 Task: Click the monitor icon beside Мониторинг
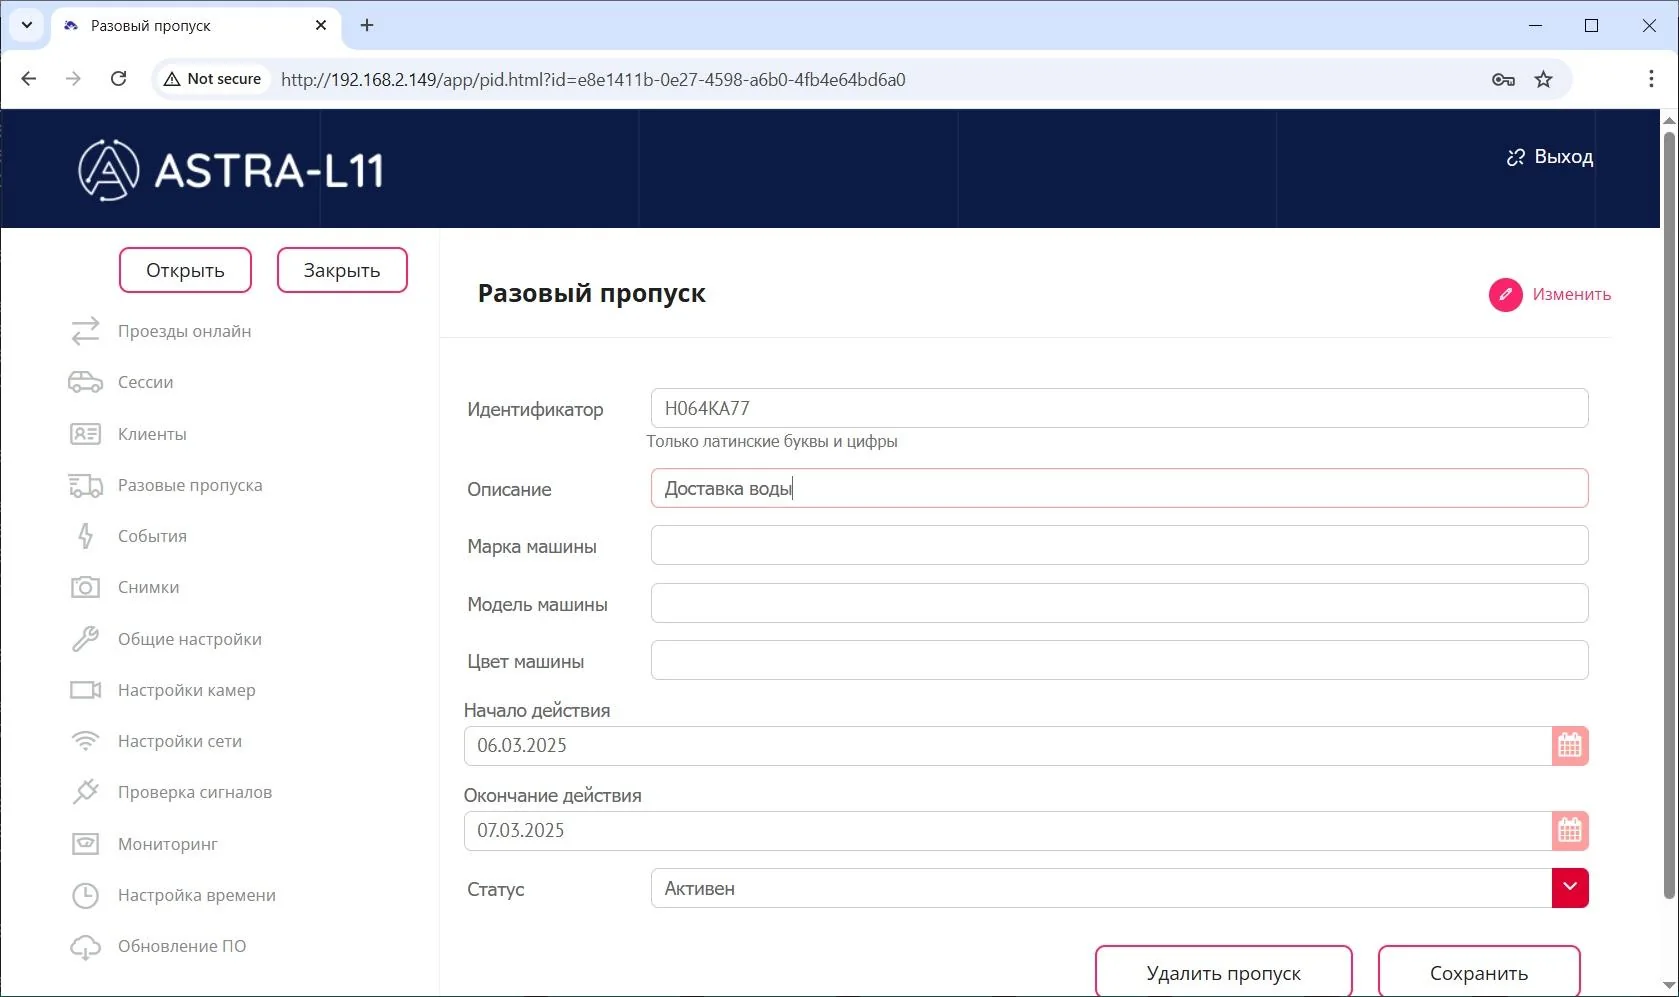coord(86,844)
